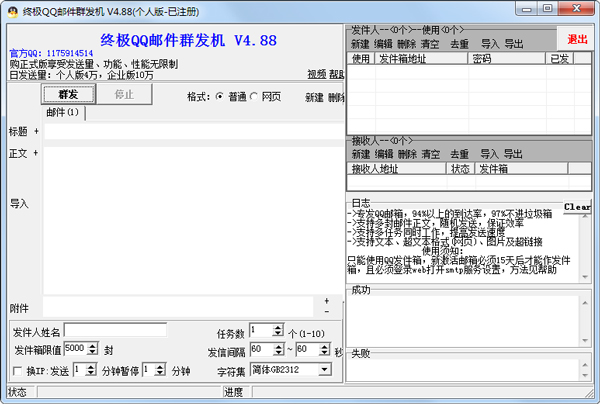
Task: Click the 发件箱 column header in recipients
Action: point(522,169)
